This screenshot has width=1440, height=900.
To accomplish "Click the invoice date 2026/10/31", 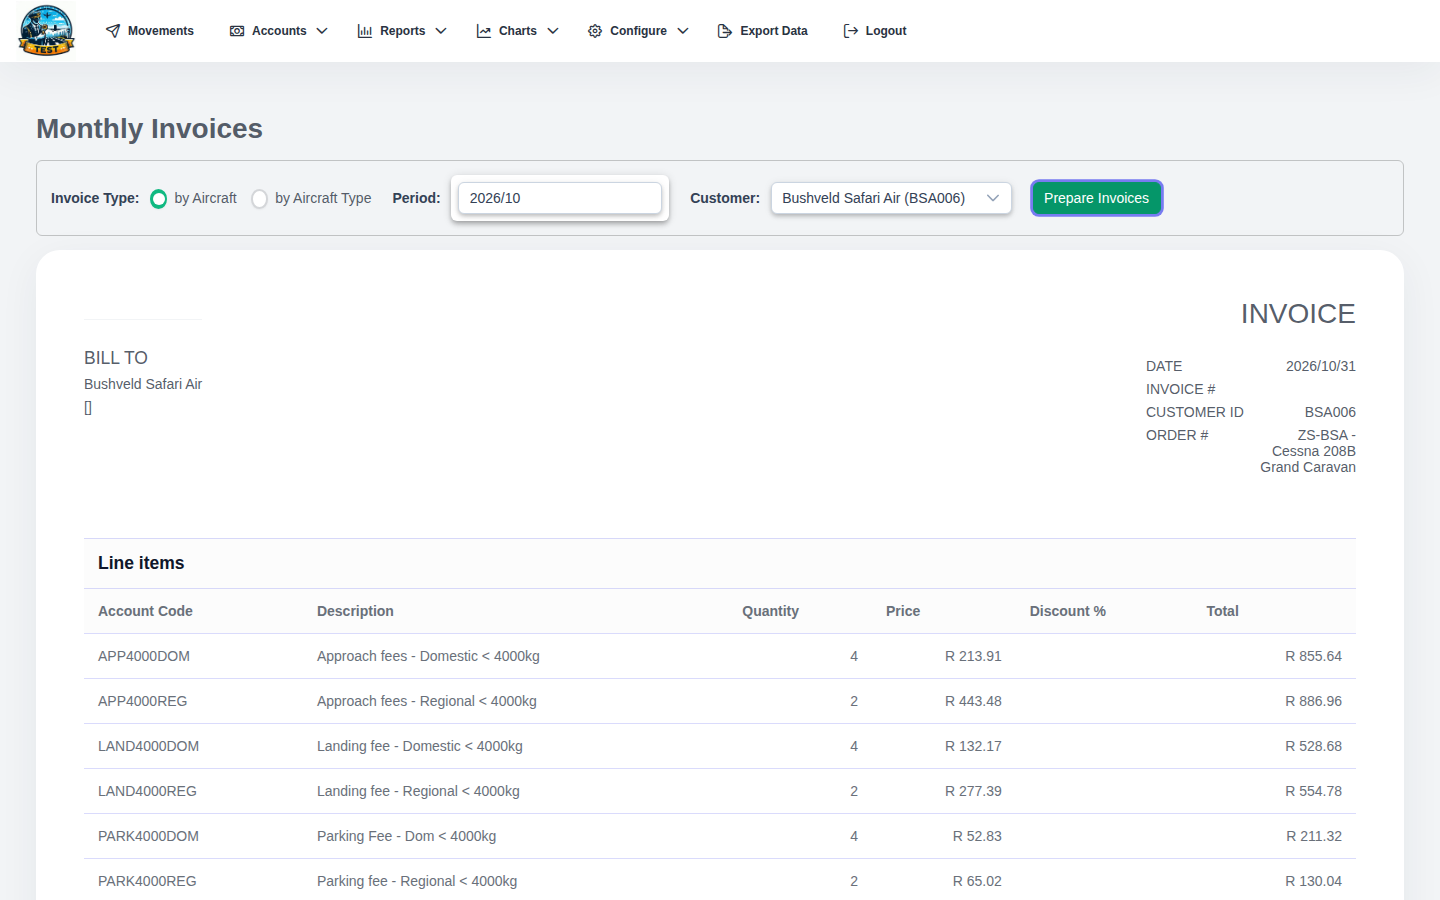I will tap(1321, 366).
